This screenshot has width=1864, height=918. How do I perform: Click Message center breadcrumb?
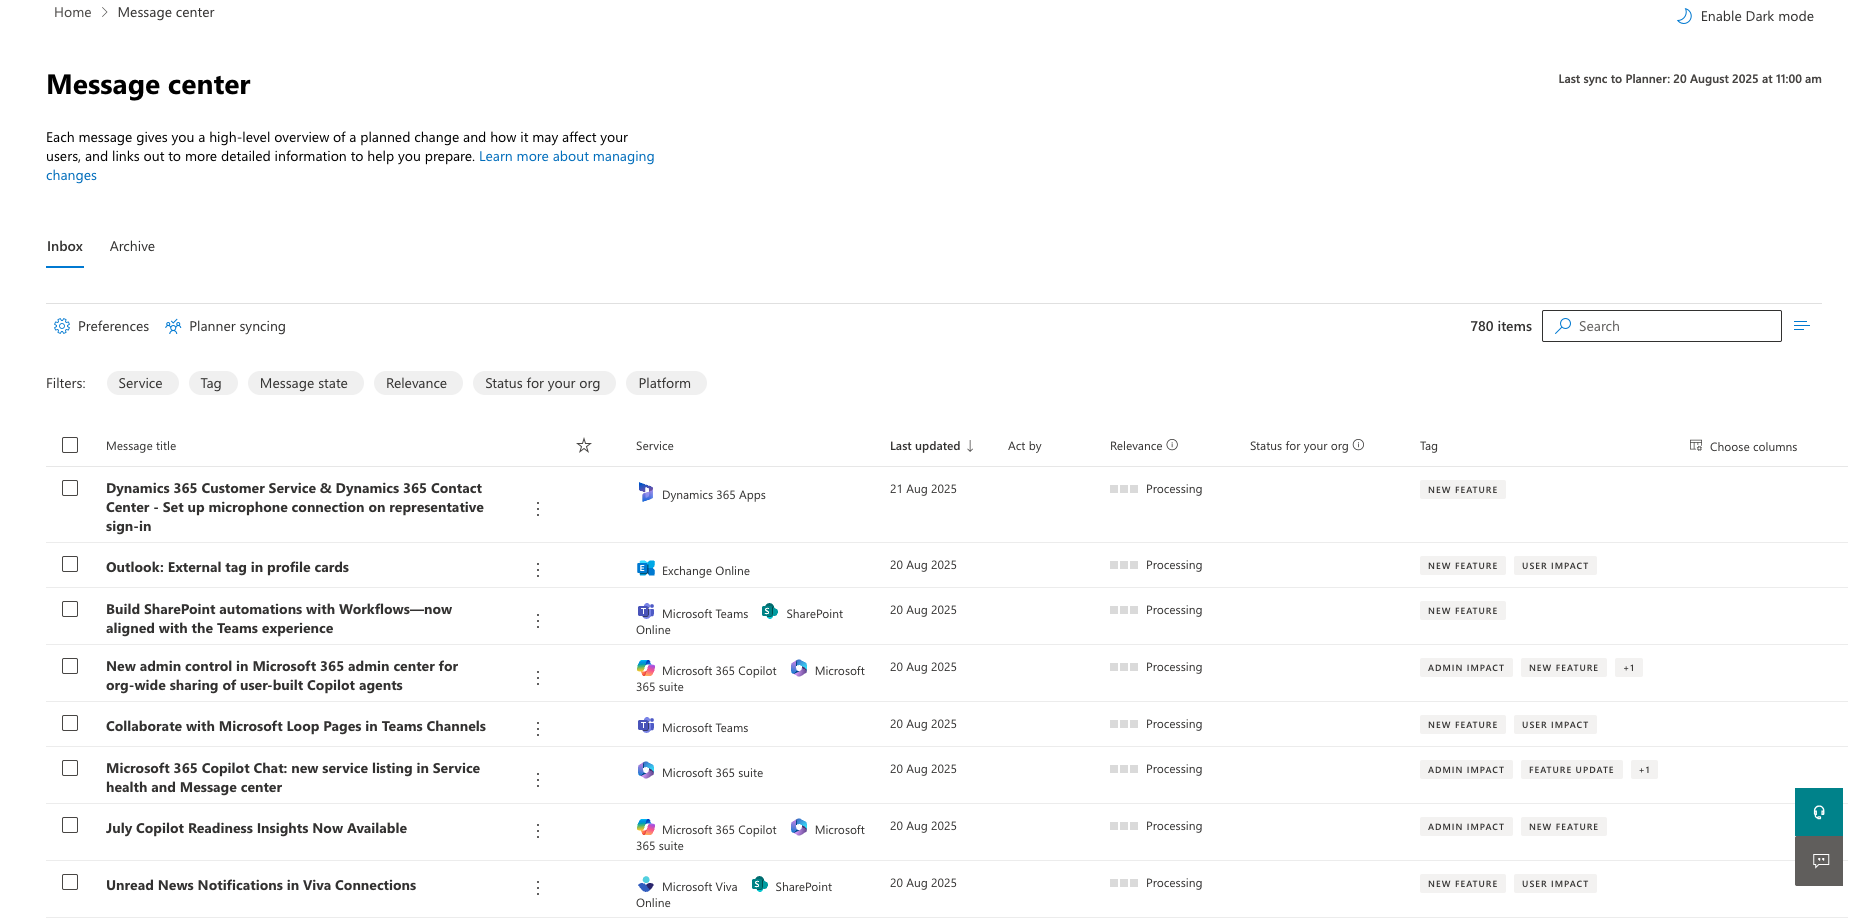(x=166, y=12)
